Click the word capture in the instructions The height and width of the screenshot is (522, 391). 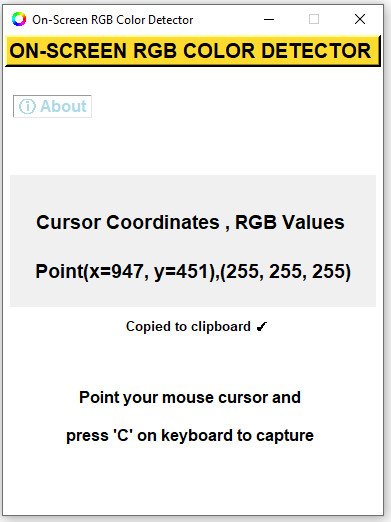coord(285,436)
